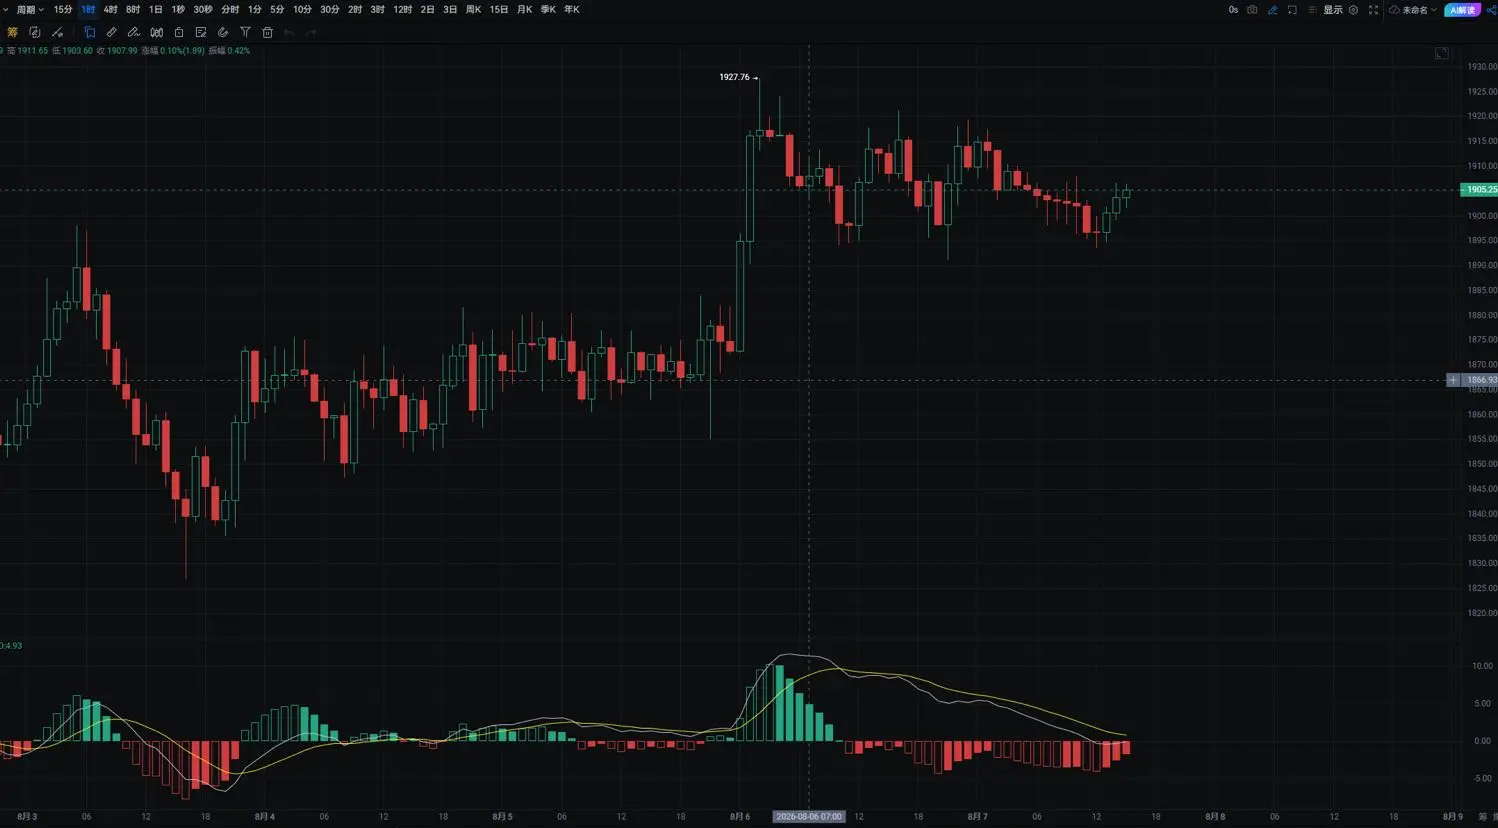The width and height of the screenshot is (1498, 828).
Task: Take a chart snapshot with camera icon
Action: click(x=1252, y=10)
